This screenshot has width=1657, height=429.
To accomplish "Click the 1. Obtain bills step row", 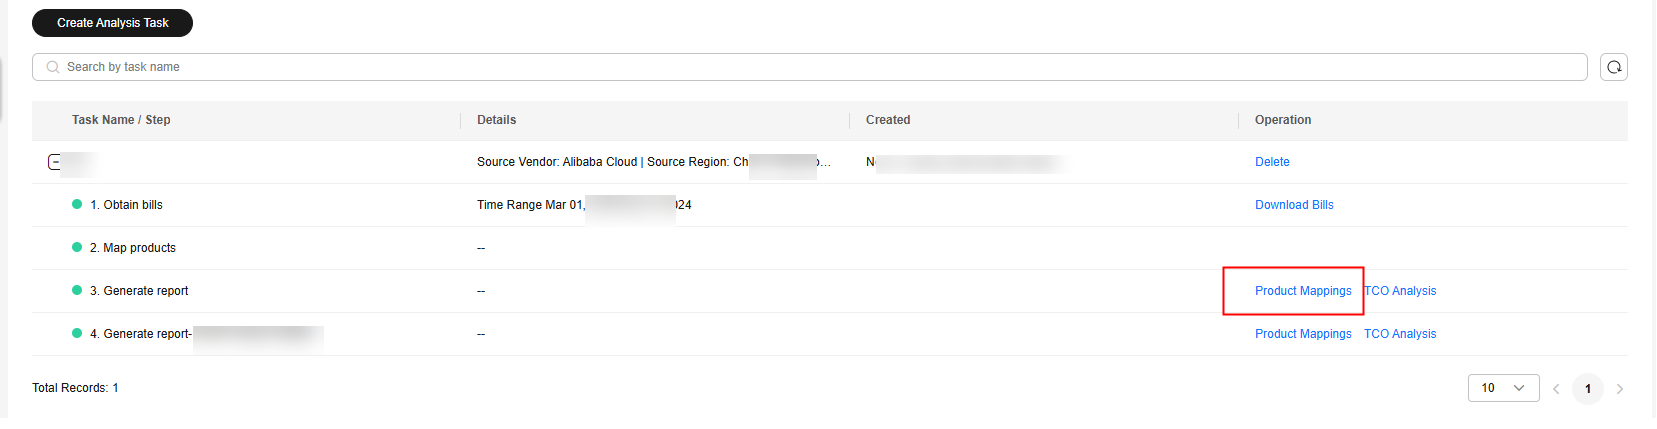I will click(830, 205).
